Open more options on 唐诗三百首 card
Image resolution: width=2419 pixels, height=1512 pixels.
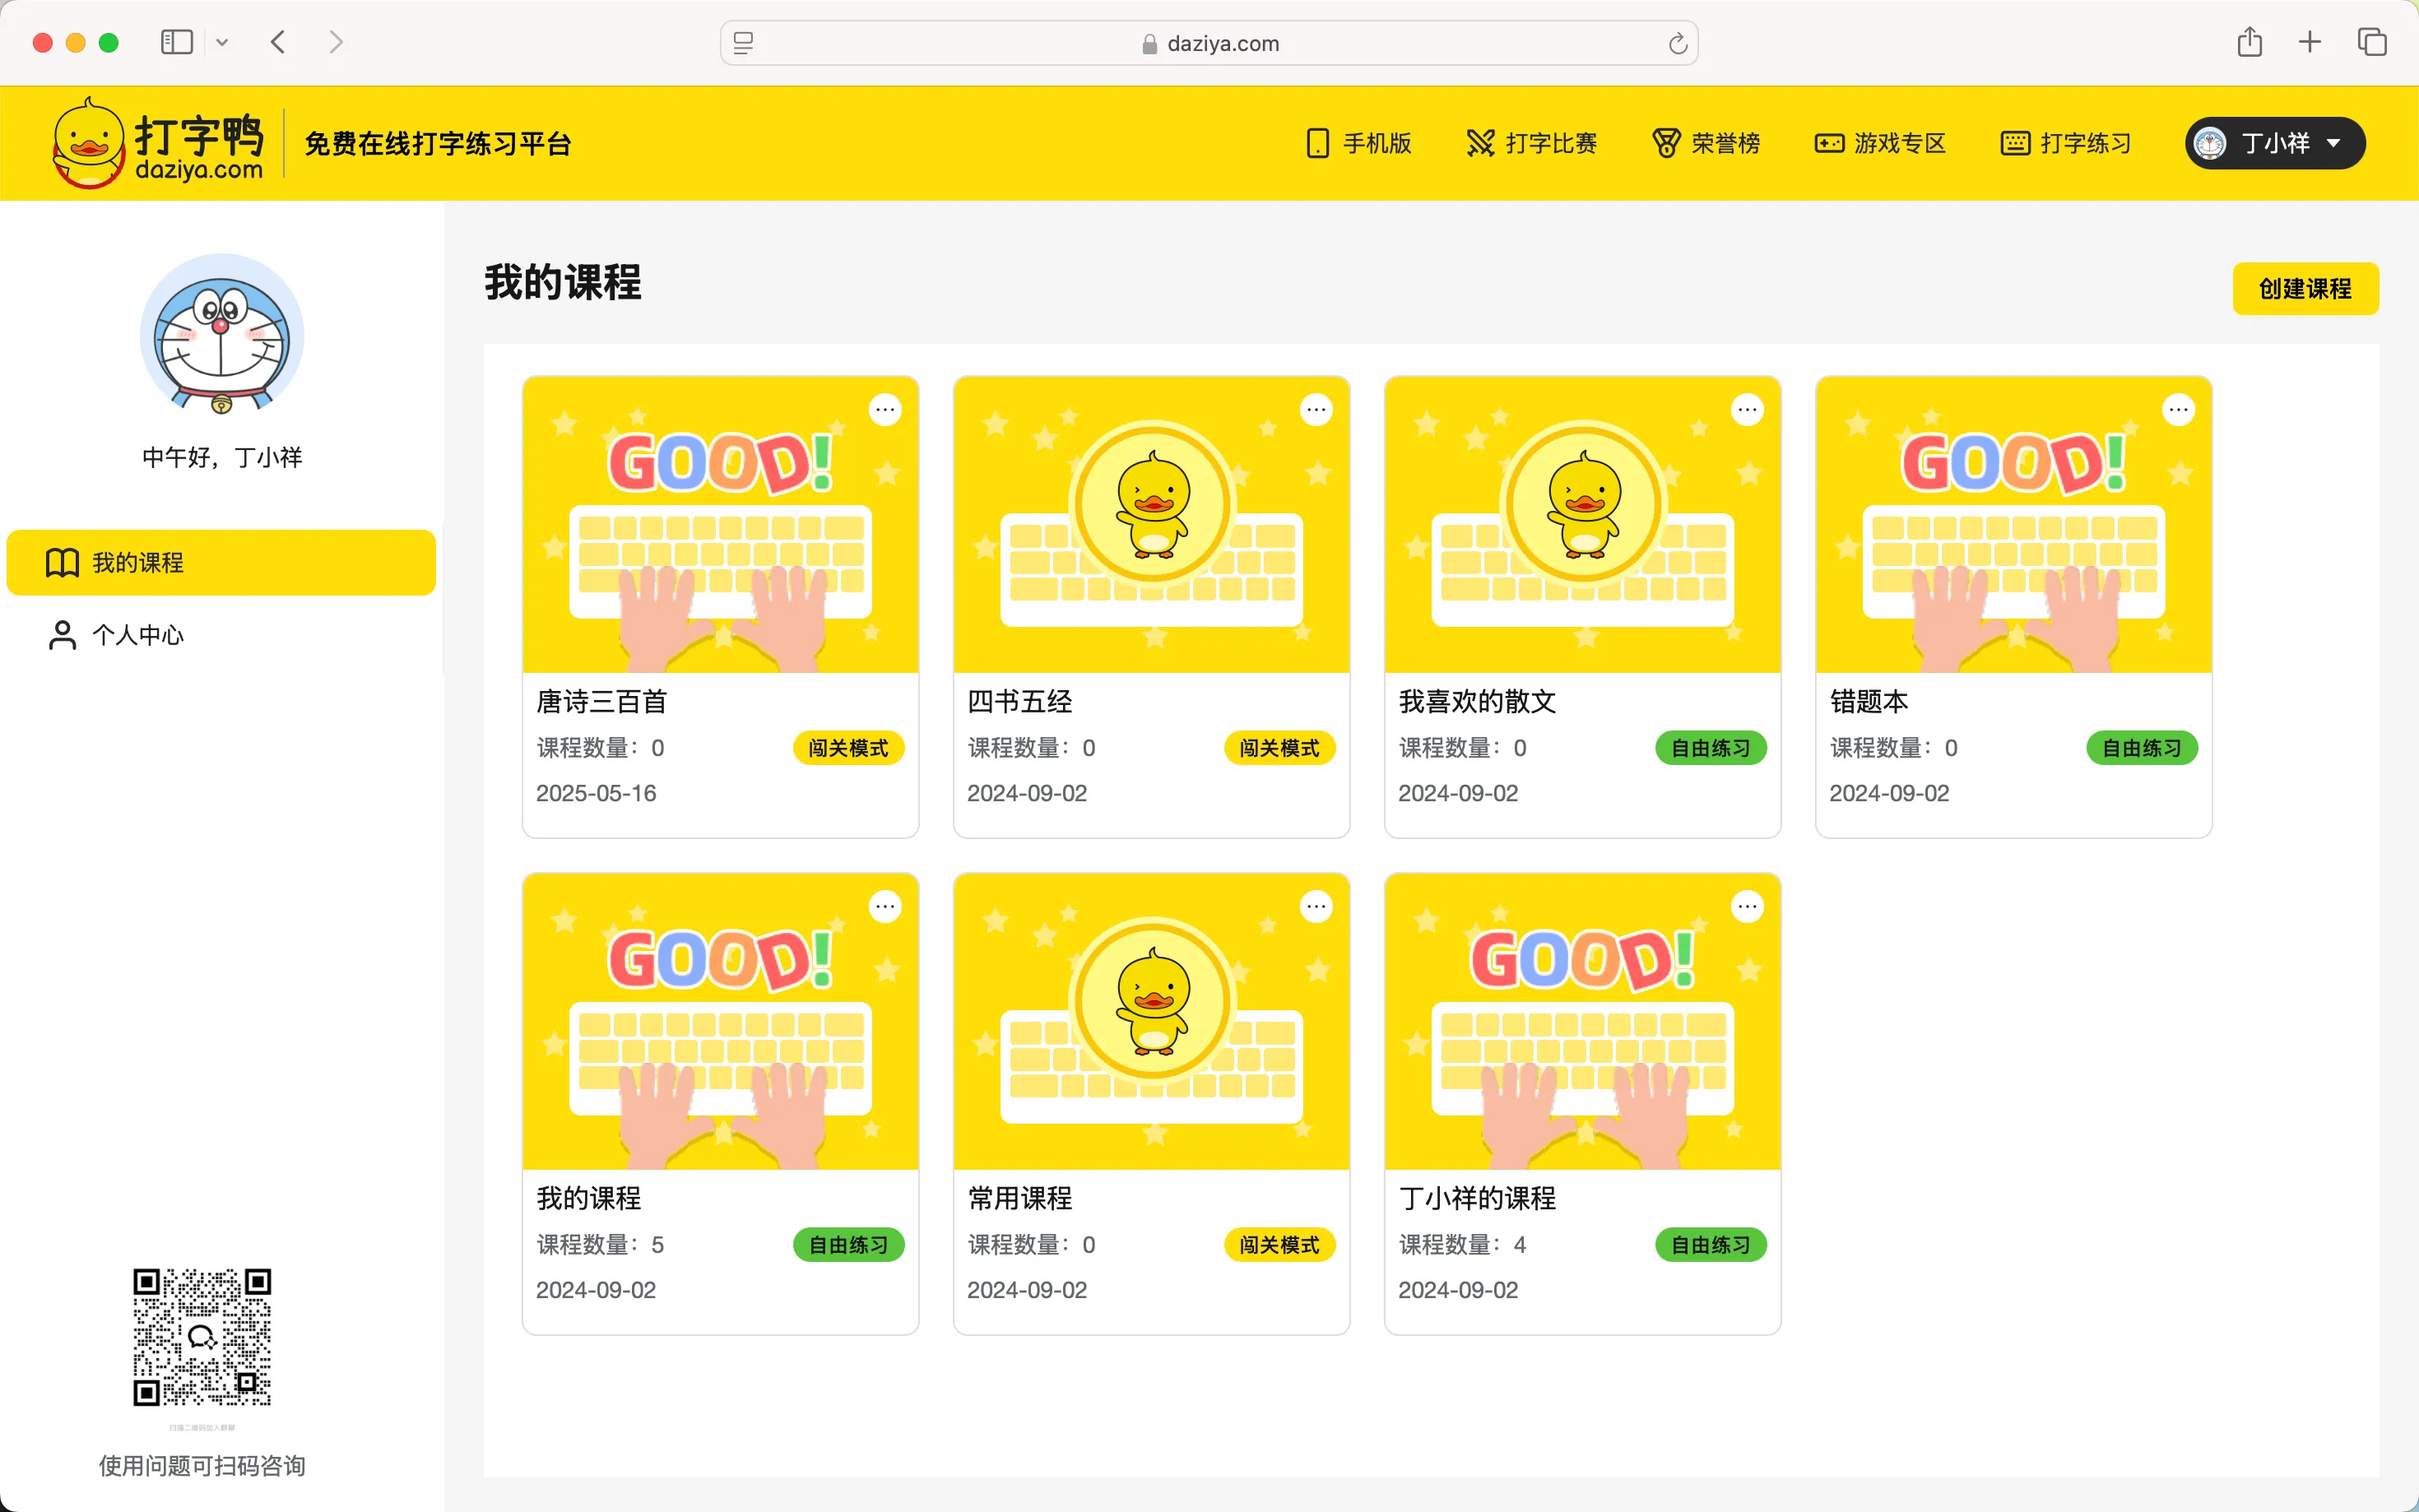click(884, 410)
